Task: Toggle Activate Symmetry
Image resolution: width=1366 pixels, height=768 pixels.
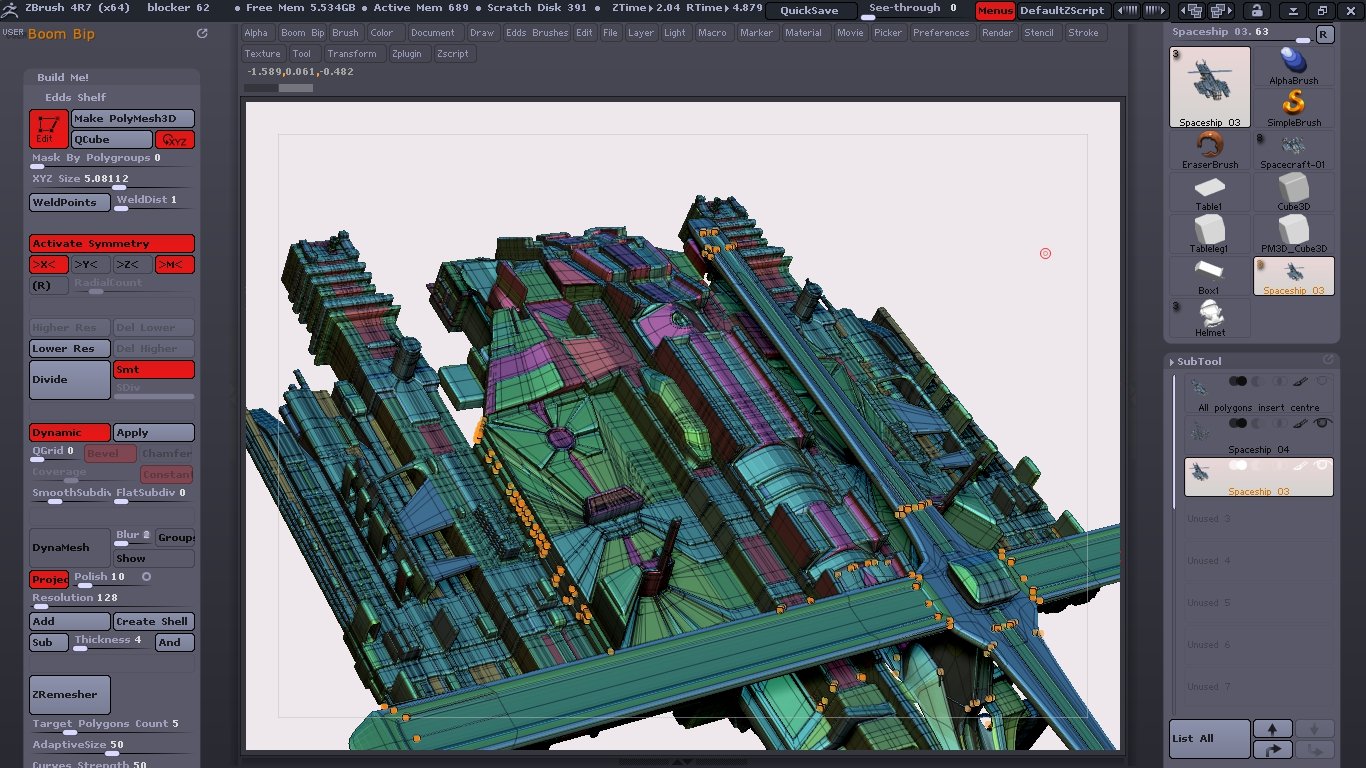Action: tap(111, 244)
